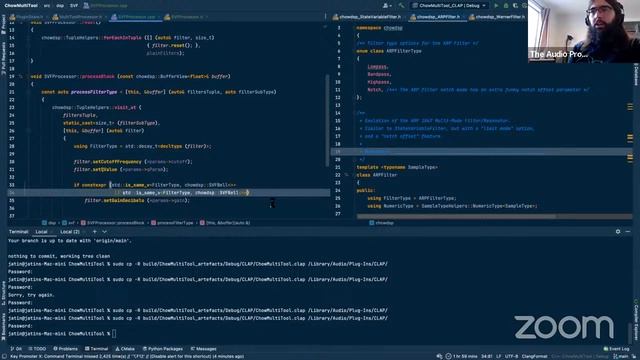Toggle tool window bars icon in bottom-left corner
Image resolution: width=640 pixels, height=360 pixels.
3,356
